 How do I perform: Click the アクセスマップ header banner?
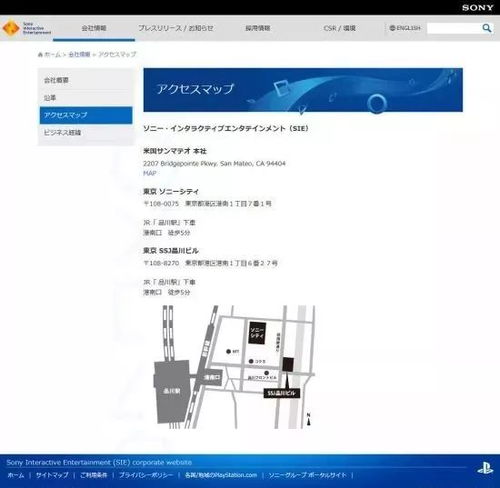[x=303, y=90]
